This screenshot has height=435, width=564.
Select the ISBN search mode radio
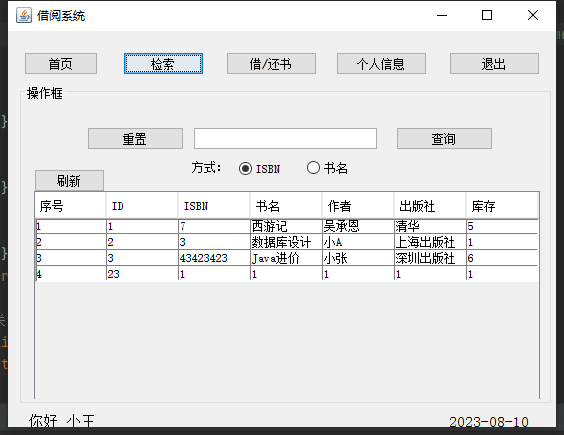click(x=245, y=168)
